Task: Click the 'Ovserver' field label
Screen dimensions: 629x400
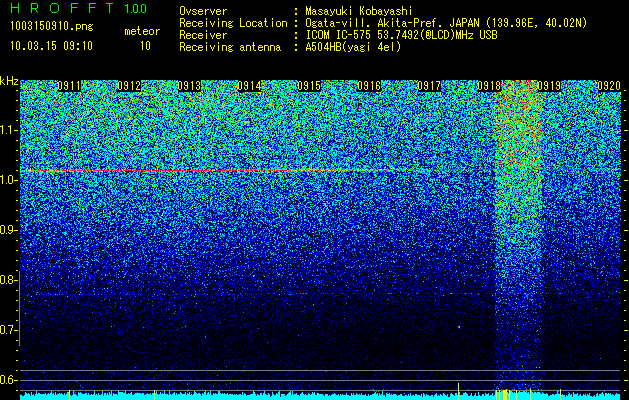Action: coord(203,11)
